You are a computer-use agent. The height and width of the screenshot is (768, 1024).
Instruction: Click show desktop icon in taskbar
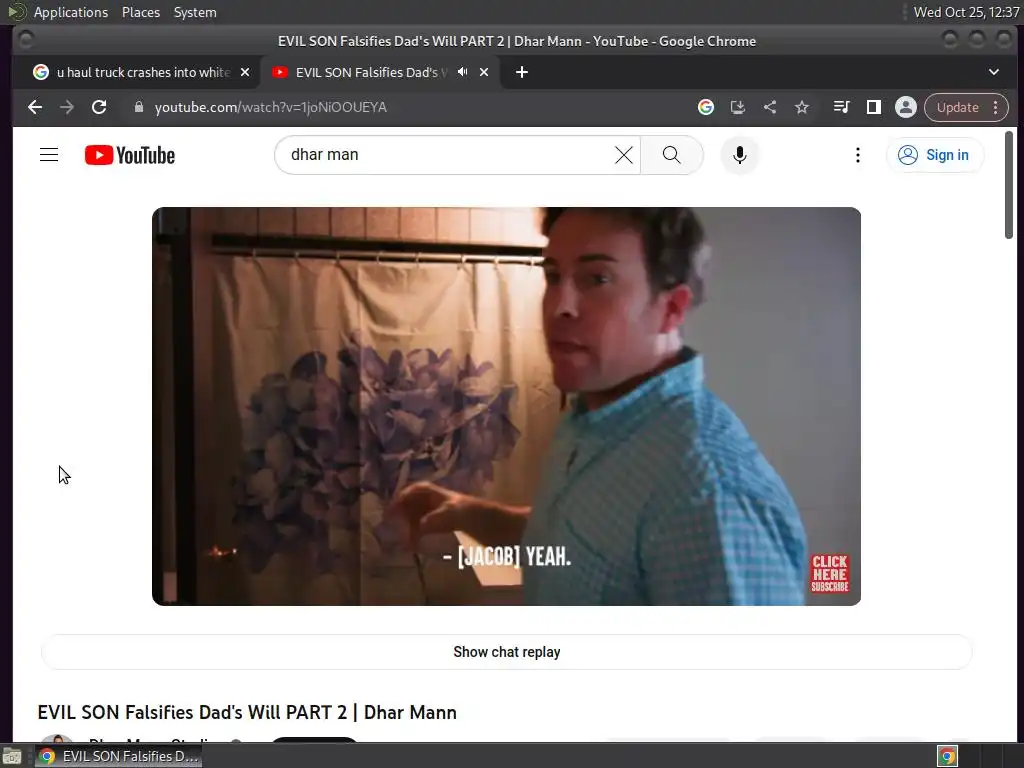(x=12, y=756)
